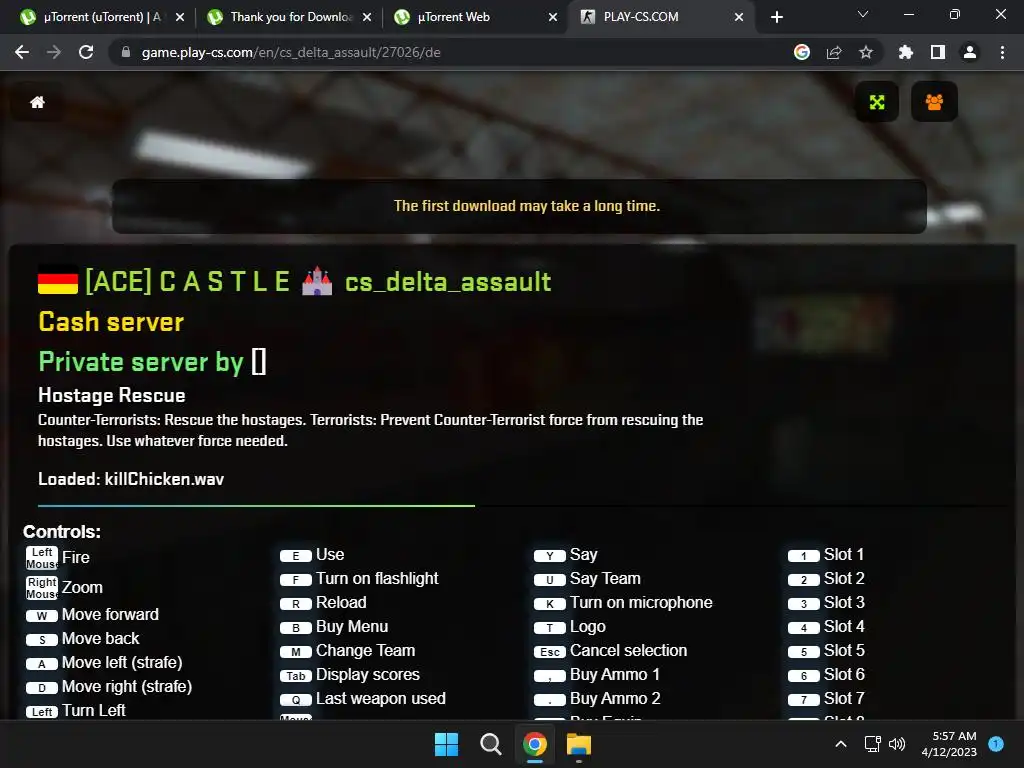Click the Right Mouse Zoom entry
This screenshot has height=768, width=1024.
coord(64,588)
